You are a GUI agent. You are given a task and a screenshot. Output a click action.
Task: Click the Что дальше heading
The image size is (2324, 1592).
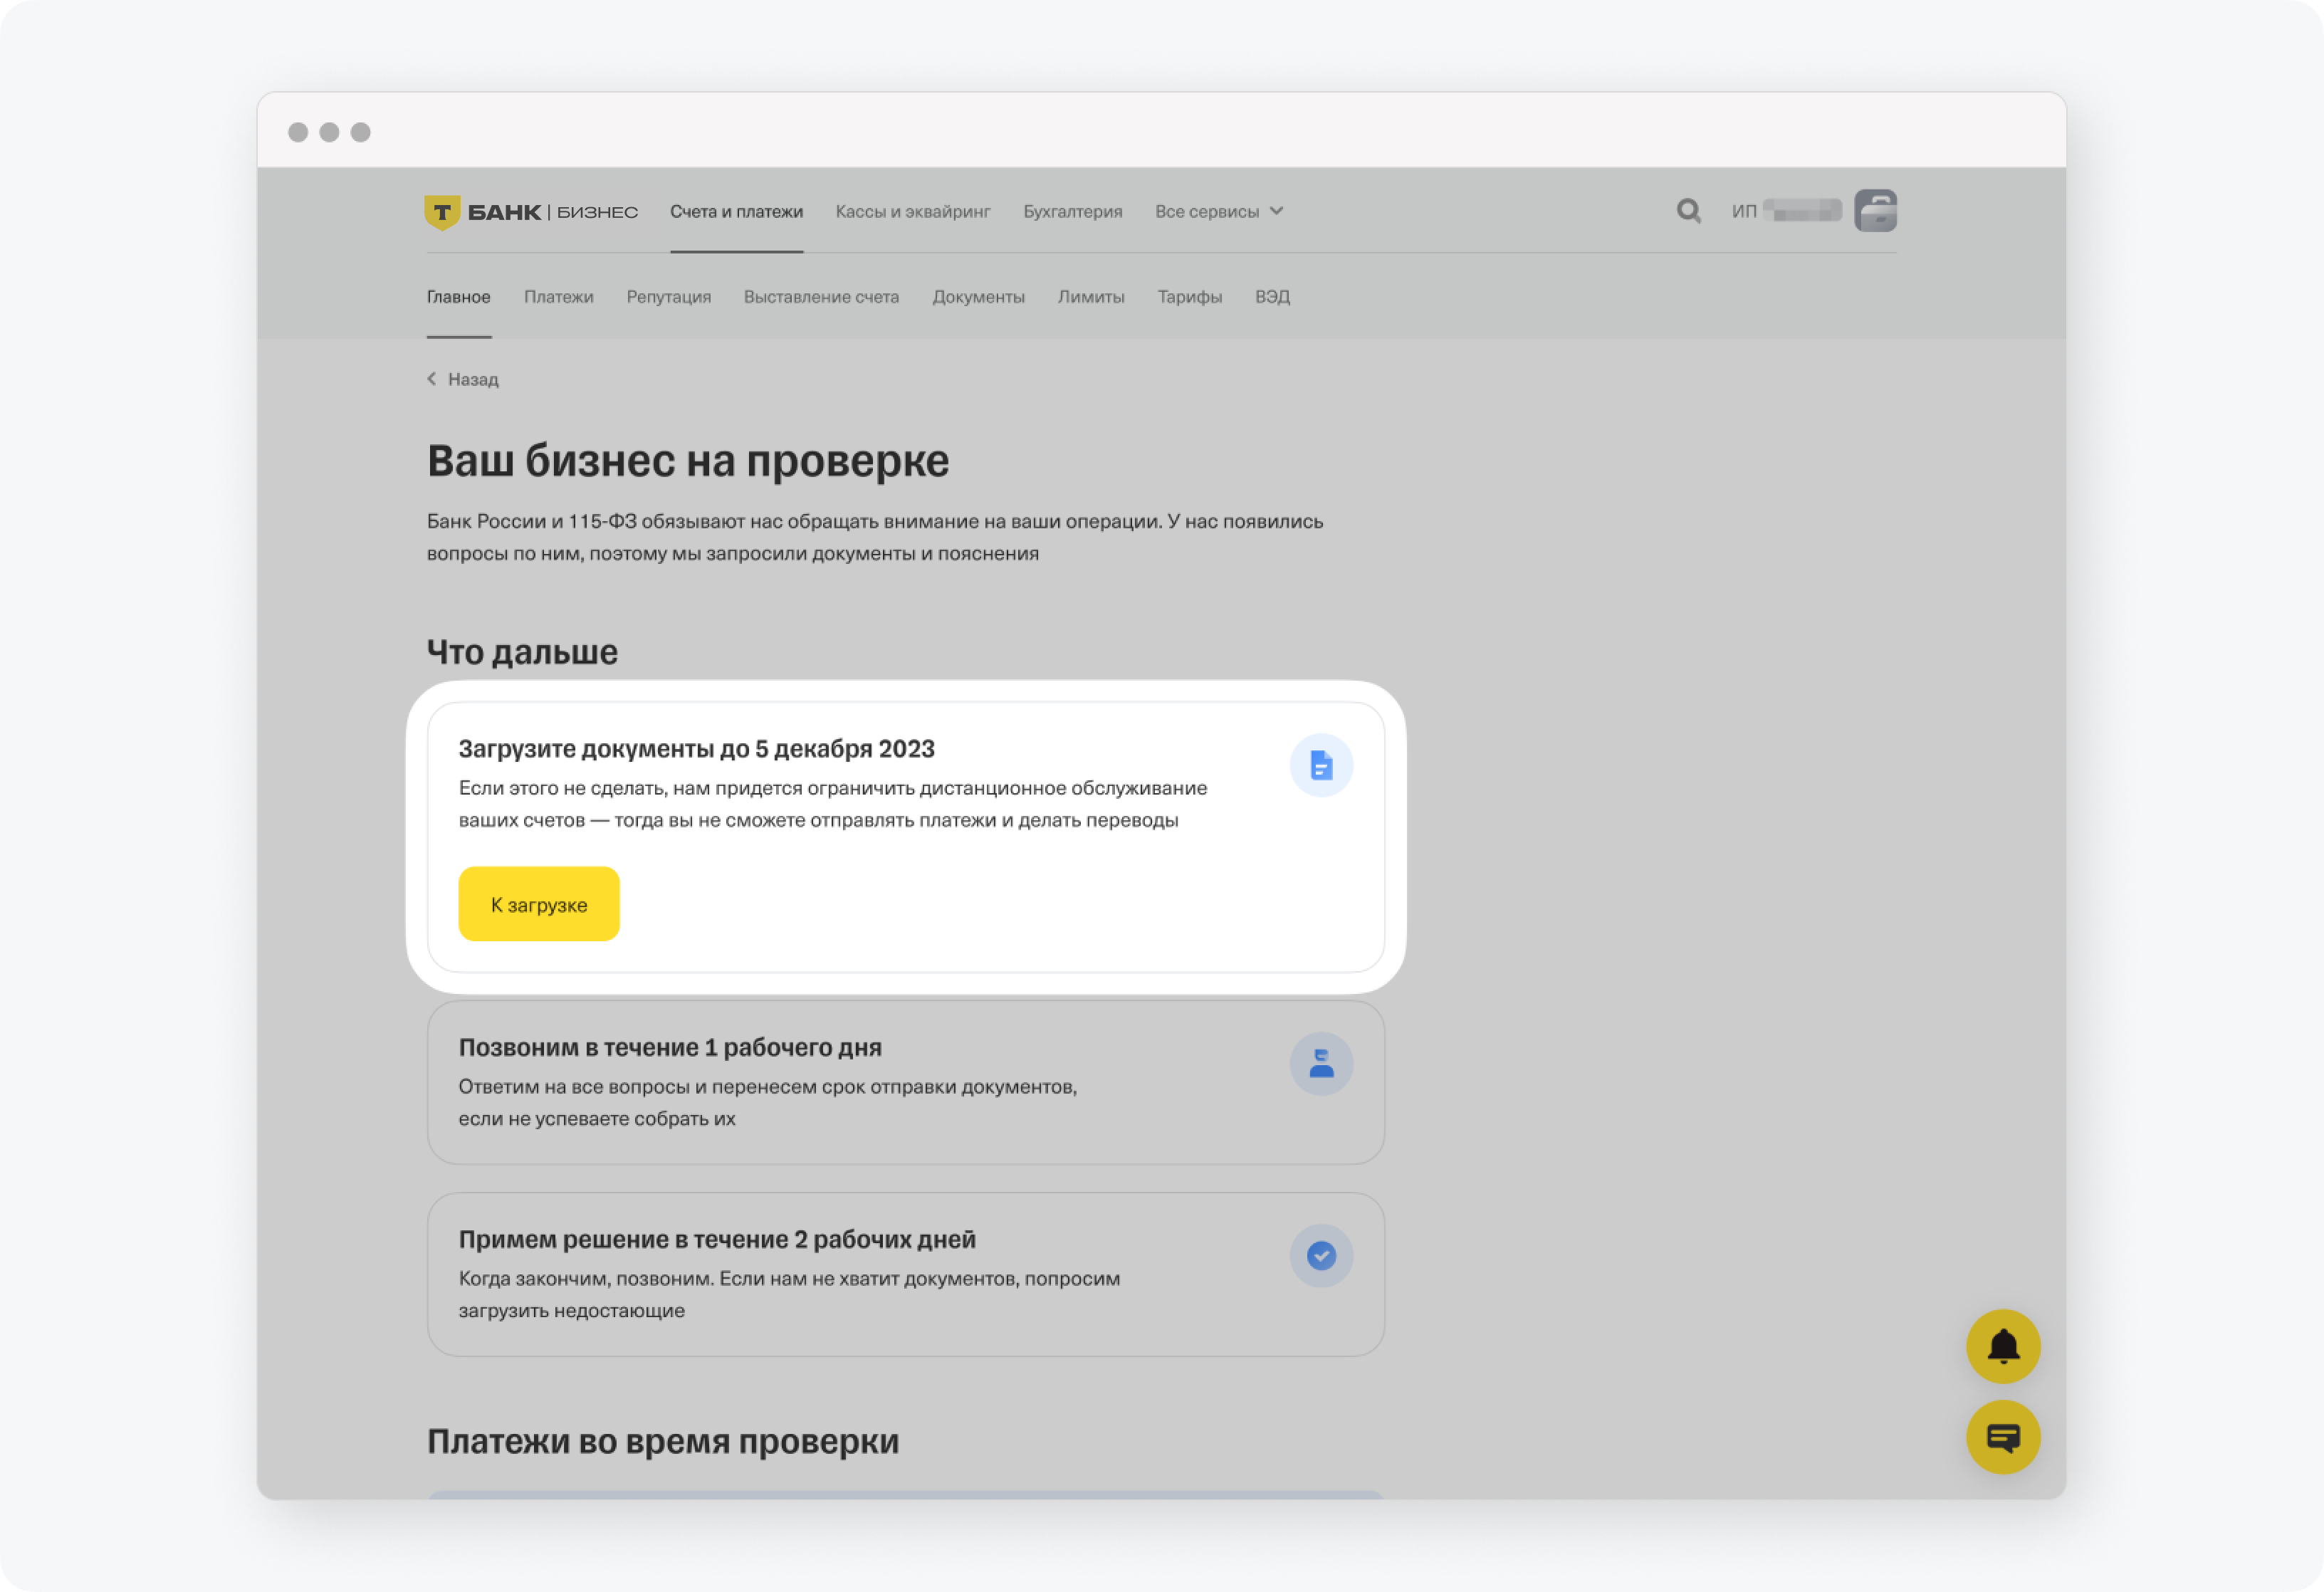(x=522, y=652)
